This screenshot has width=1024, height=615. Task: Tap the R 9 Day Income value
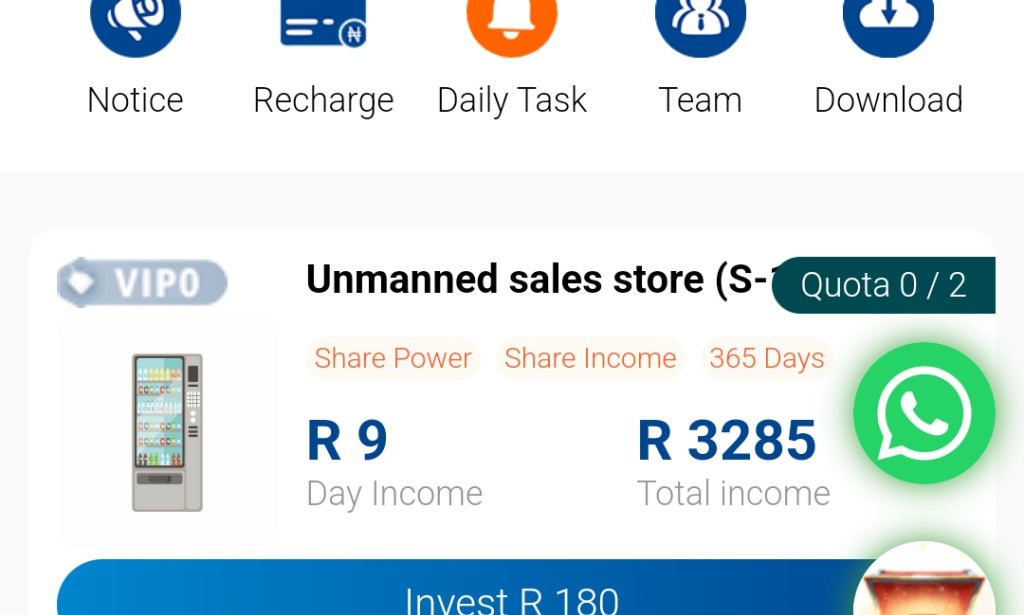(346, 440)
